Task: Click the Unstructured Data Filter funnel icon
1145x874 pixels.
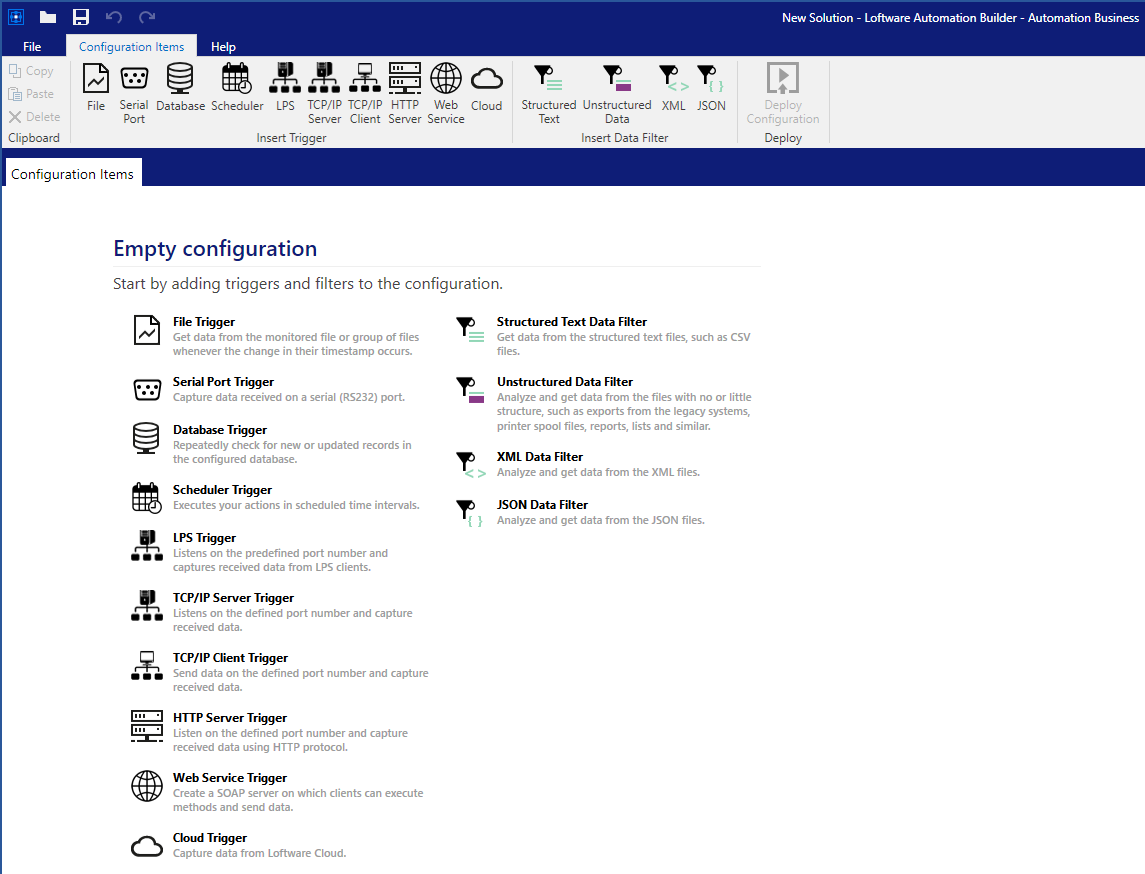Action: tap(470, 390)
